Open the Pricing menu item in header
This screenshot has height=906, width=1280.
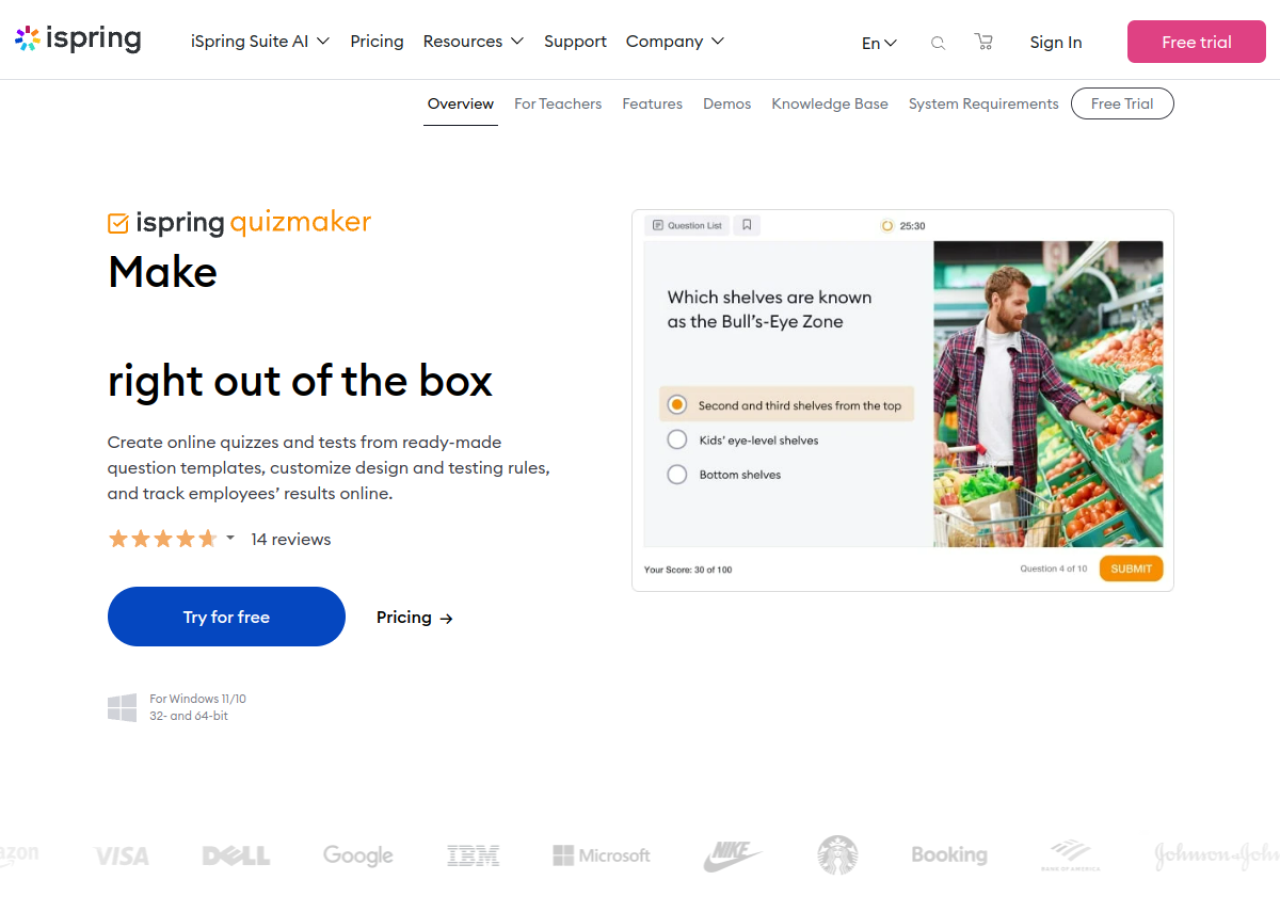pos(377,41)
